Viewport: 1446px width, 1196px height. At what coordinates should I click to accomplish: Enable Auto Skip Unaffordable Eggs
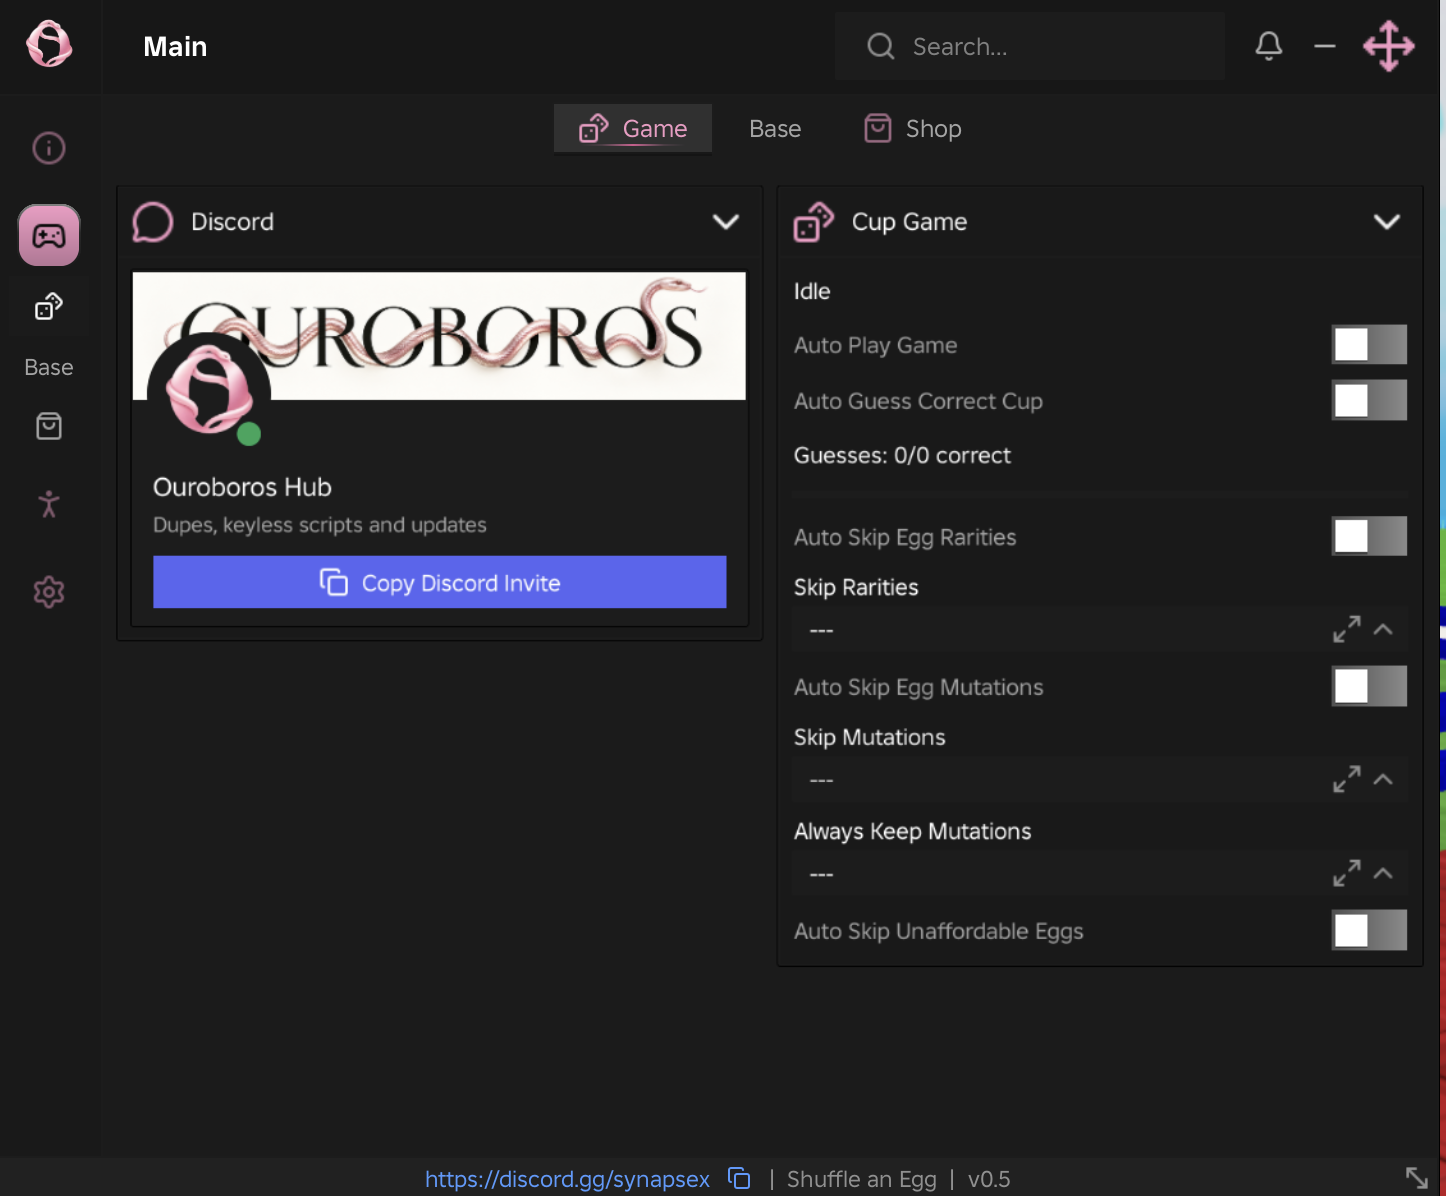click(1369, 930)
